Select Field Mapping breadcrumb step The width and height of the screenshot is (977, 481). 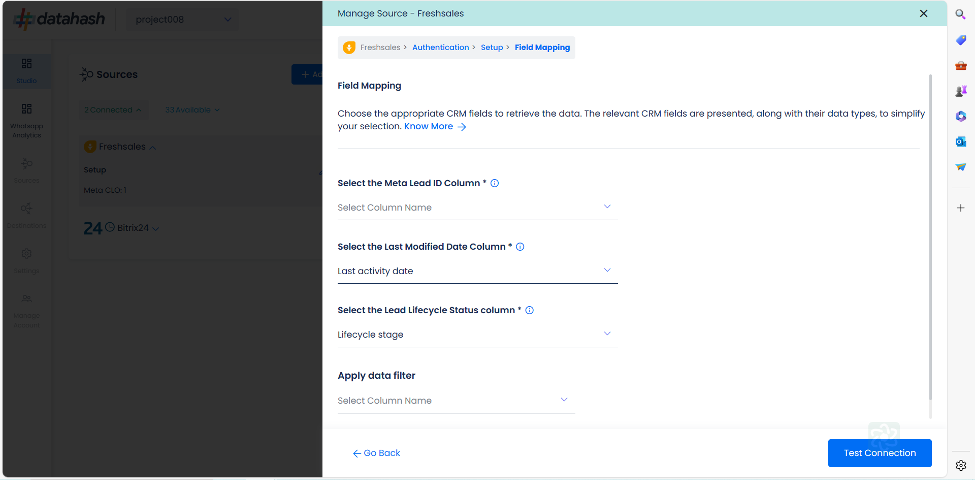[x=542, y=47]
